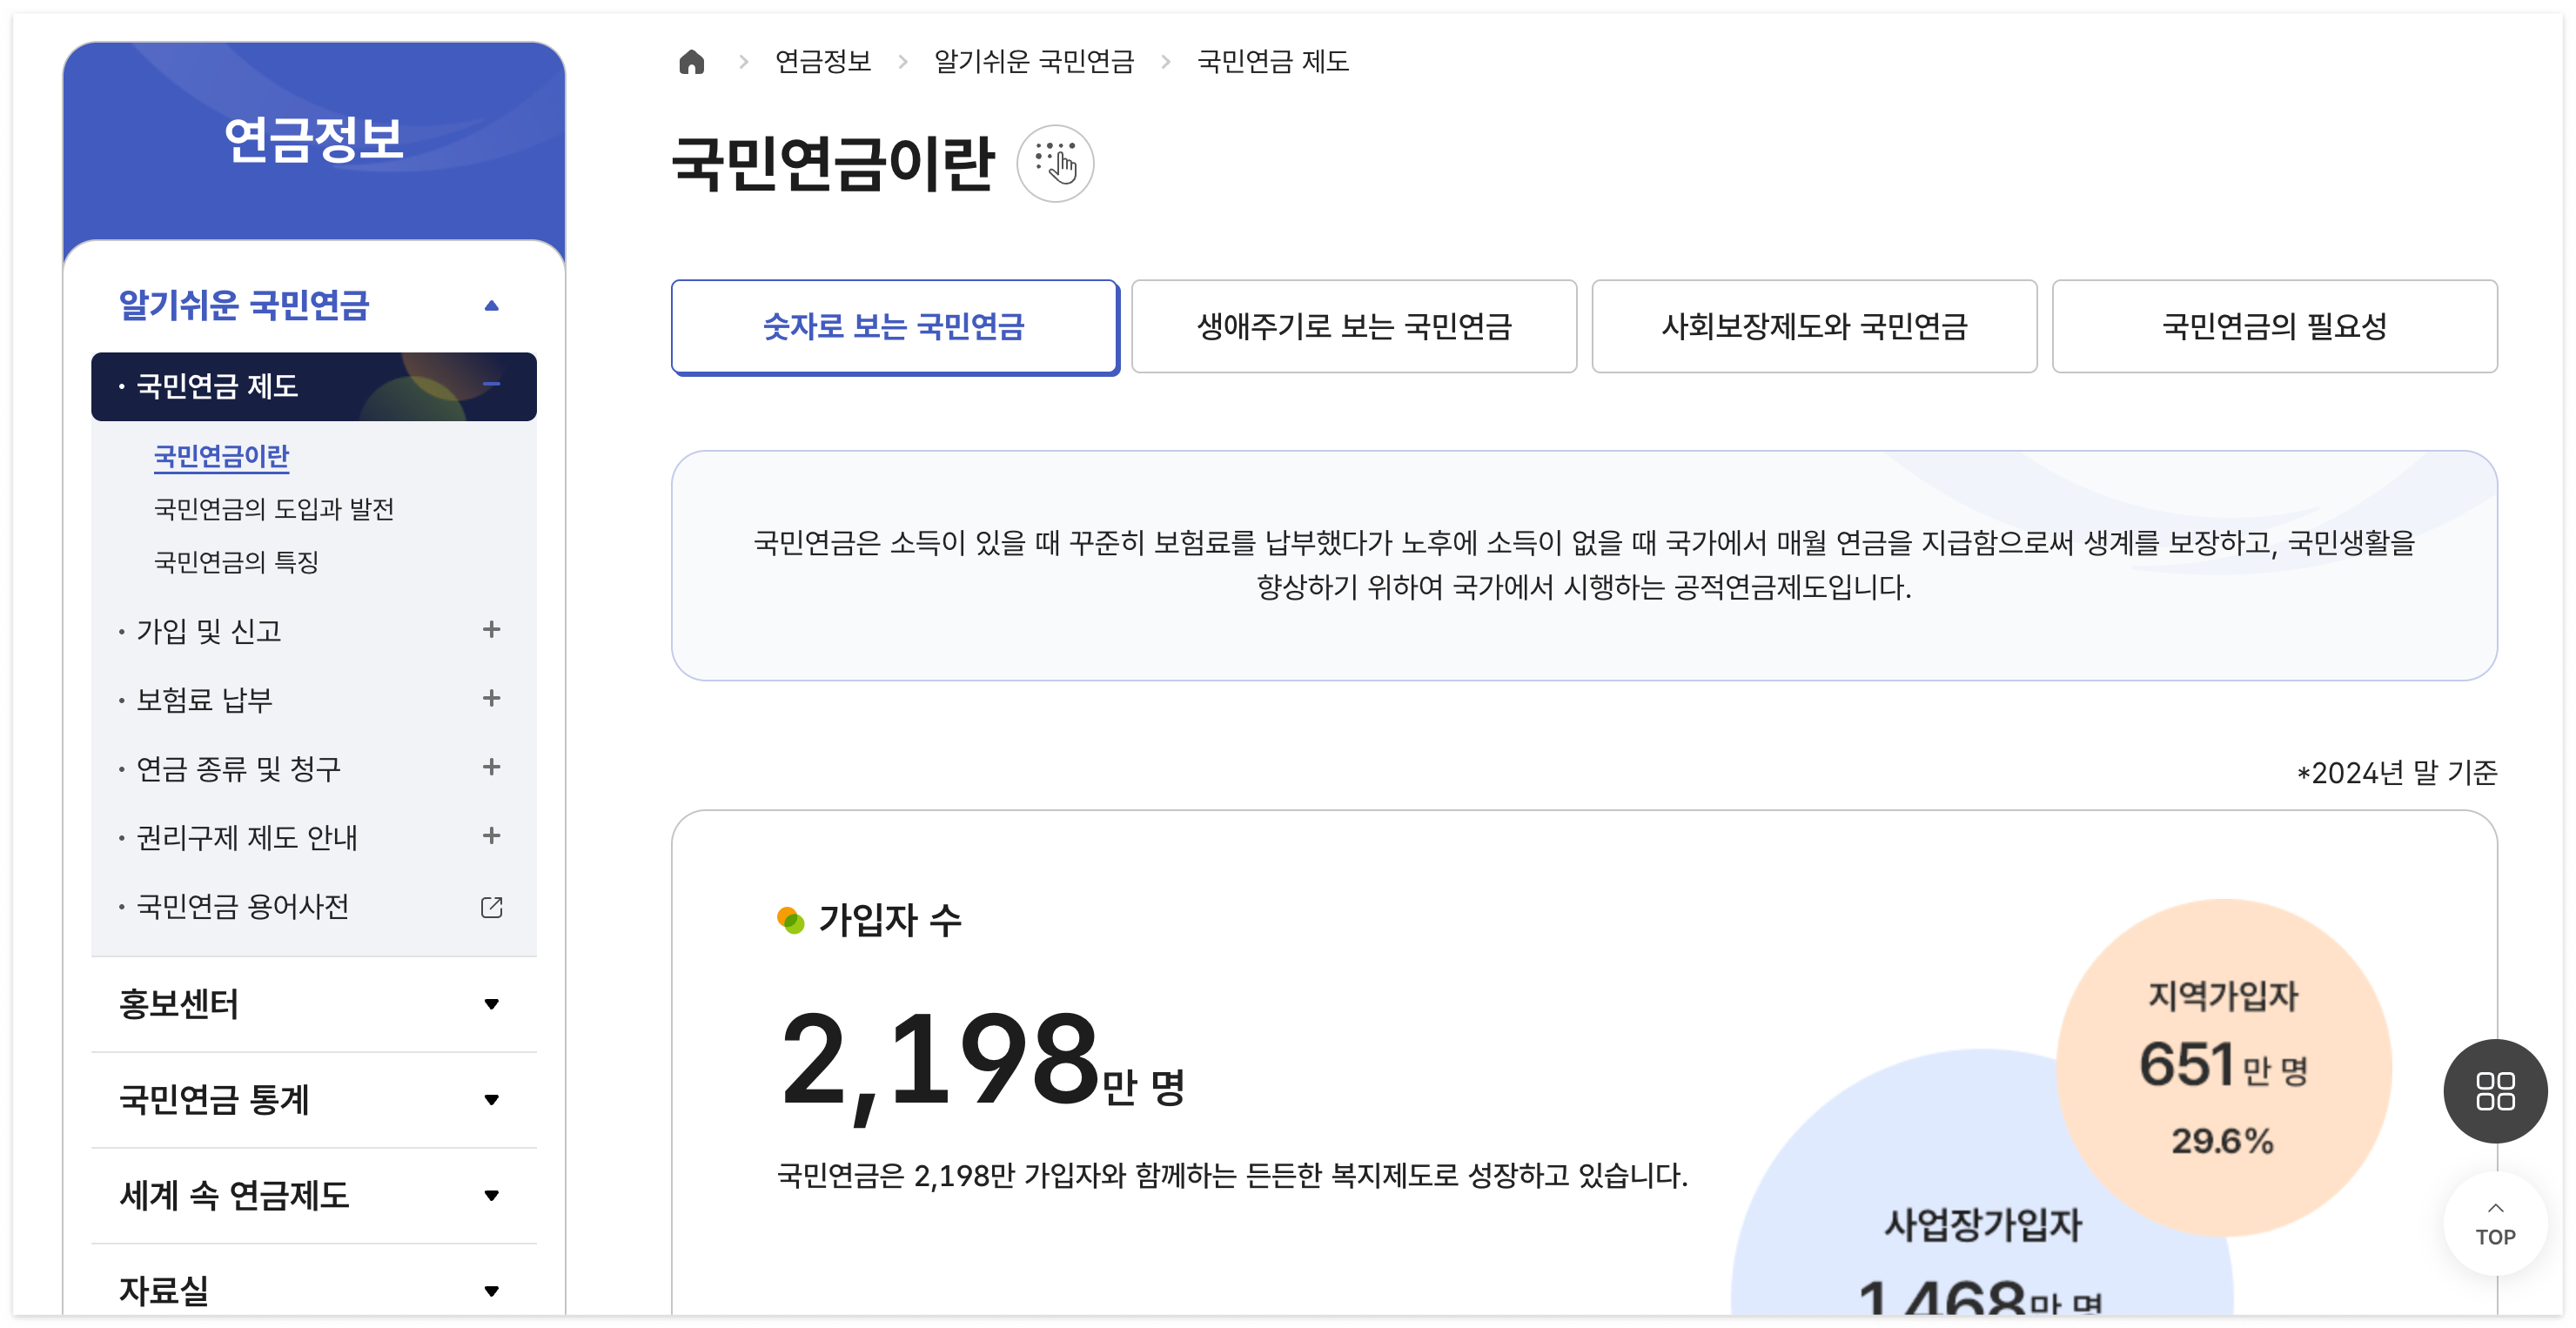Expand the 세계 속 연금제도 dropdown
This screenshot has width=2576, height=1328.
click(491, 1196)
